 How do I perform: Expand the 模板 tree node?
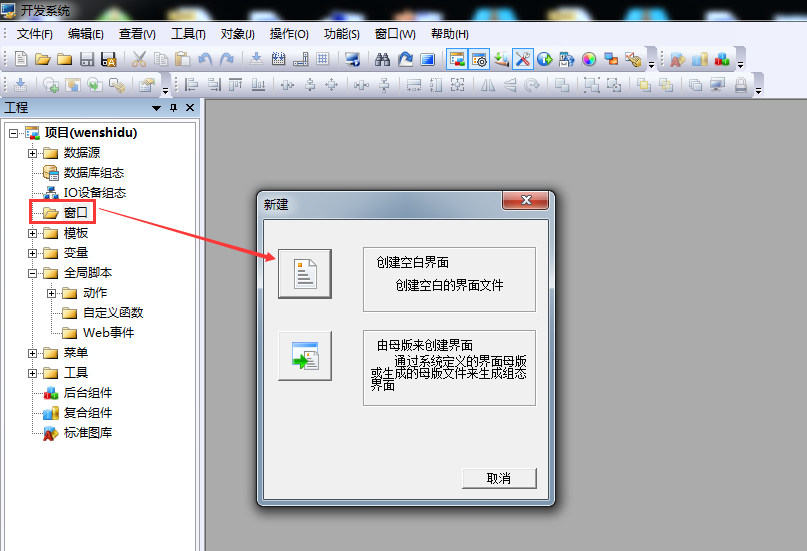pyautogui.click(x=32, y=234)
